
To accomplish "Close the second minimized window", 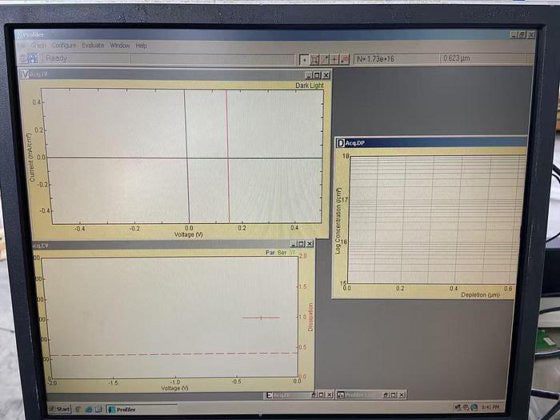I will tap(402, 395).
